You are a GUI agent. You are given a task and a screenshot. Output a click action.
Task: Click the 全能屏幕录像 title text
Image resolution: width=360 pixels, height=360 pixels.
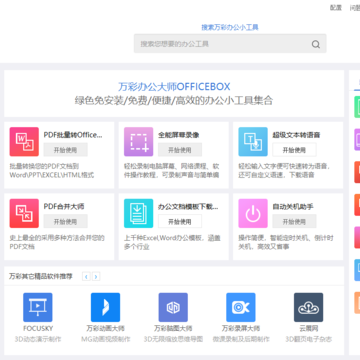(178, 135)
